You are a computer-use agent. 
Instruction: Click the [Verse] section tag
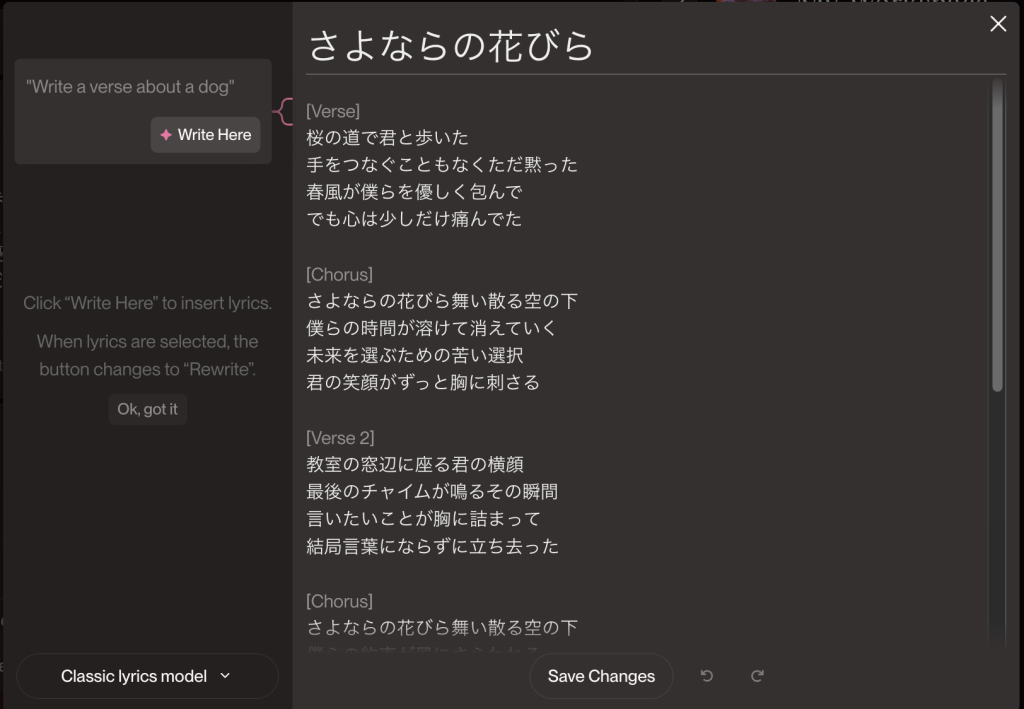point(333,110)
